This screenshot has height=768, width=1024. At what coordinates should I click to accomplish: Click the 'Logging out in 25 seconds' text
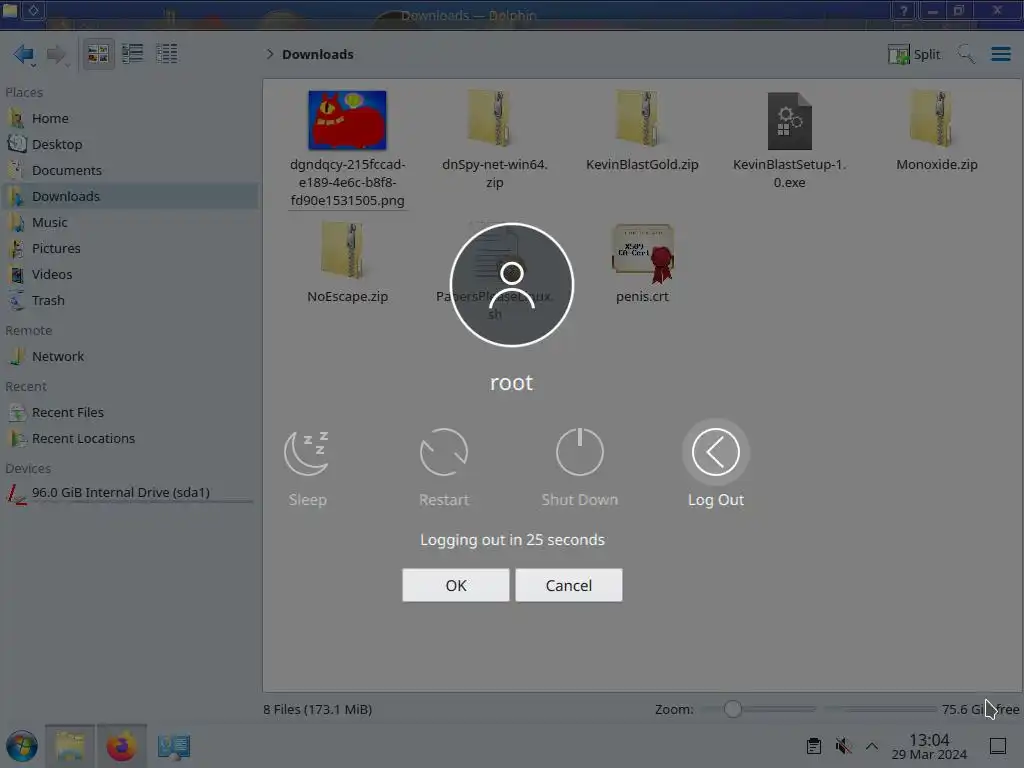(512, 540)
